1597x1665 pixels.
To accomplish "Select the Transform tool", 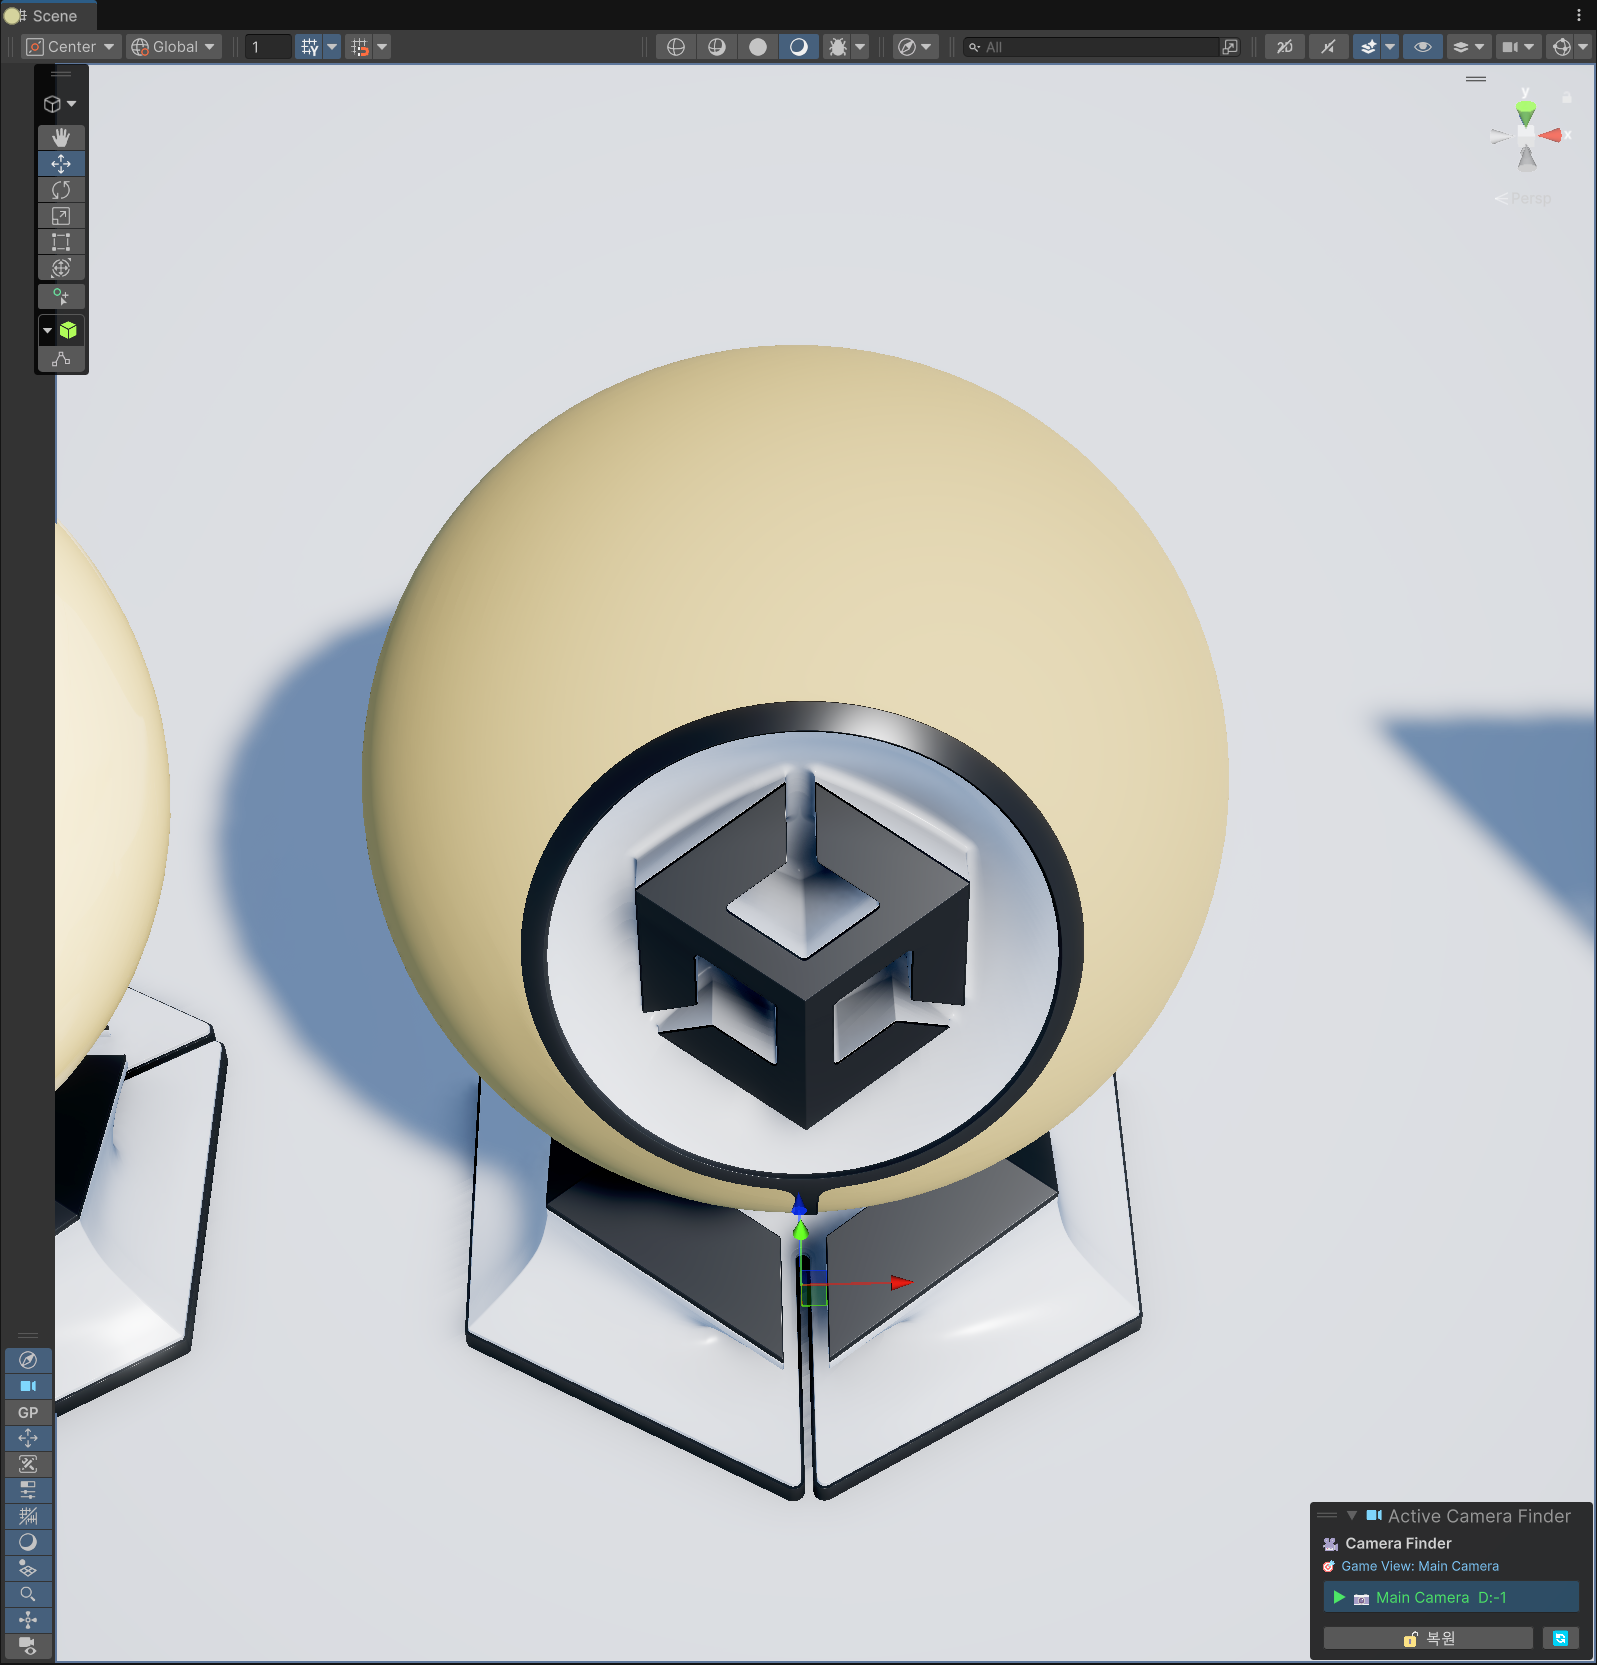I will 61,267.
